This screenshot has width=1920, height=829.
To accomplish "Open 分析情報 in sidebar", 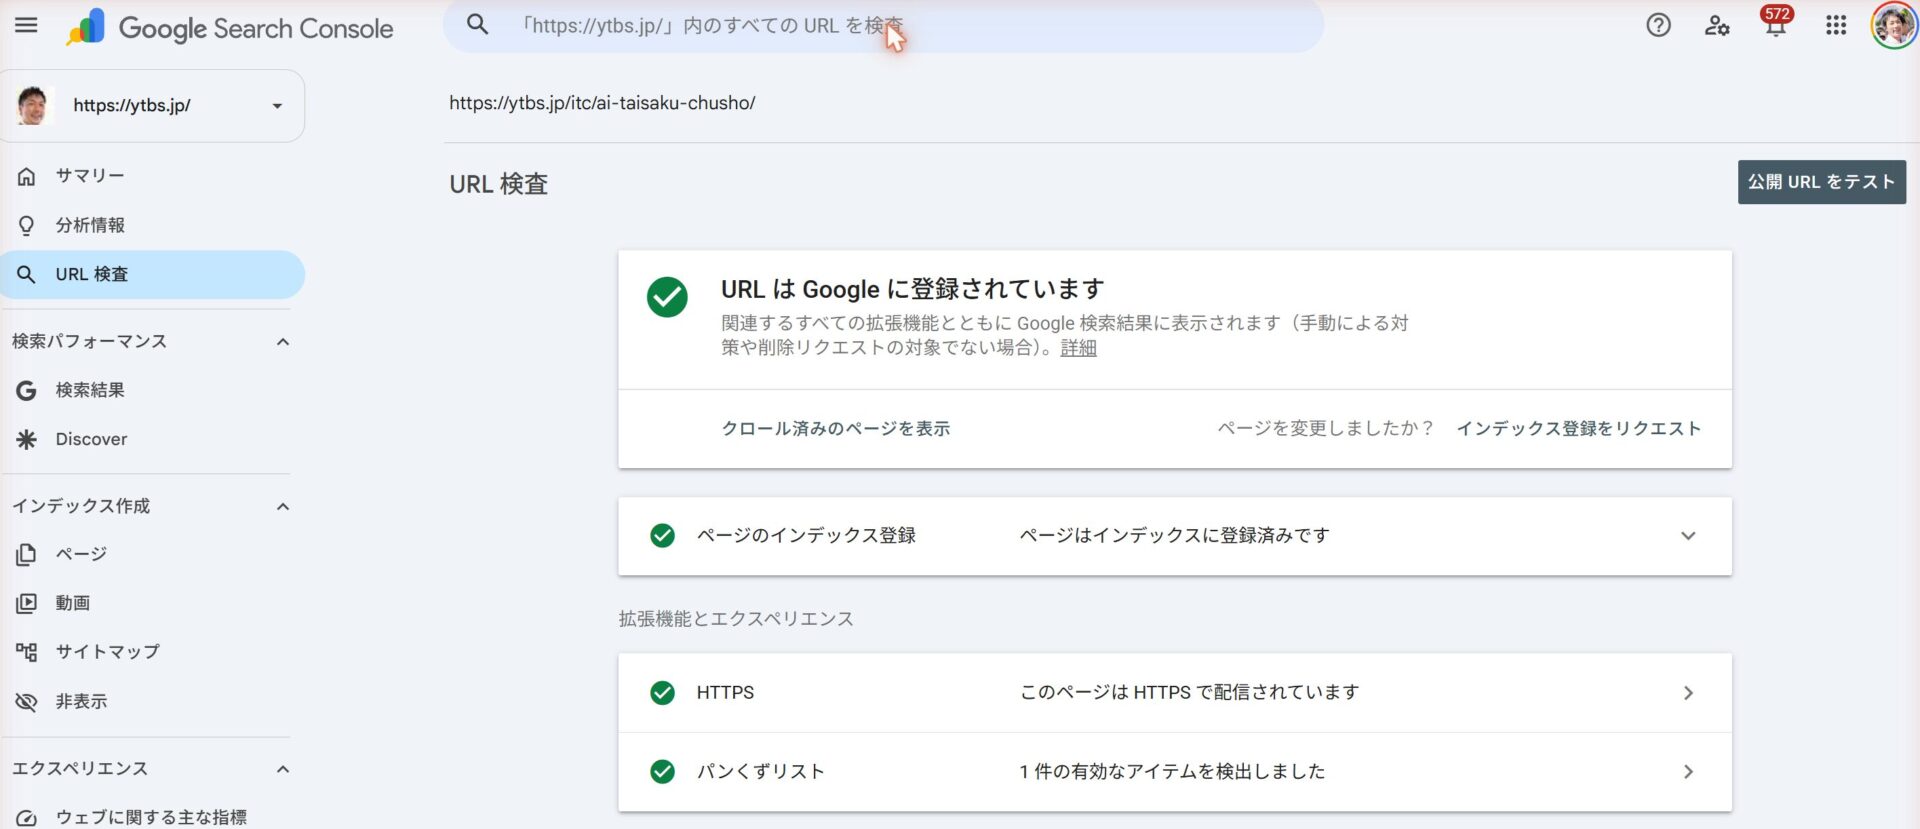I will (x=152, y=225).
